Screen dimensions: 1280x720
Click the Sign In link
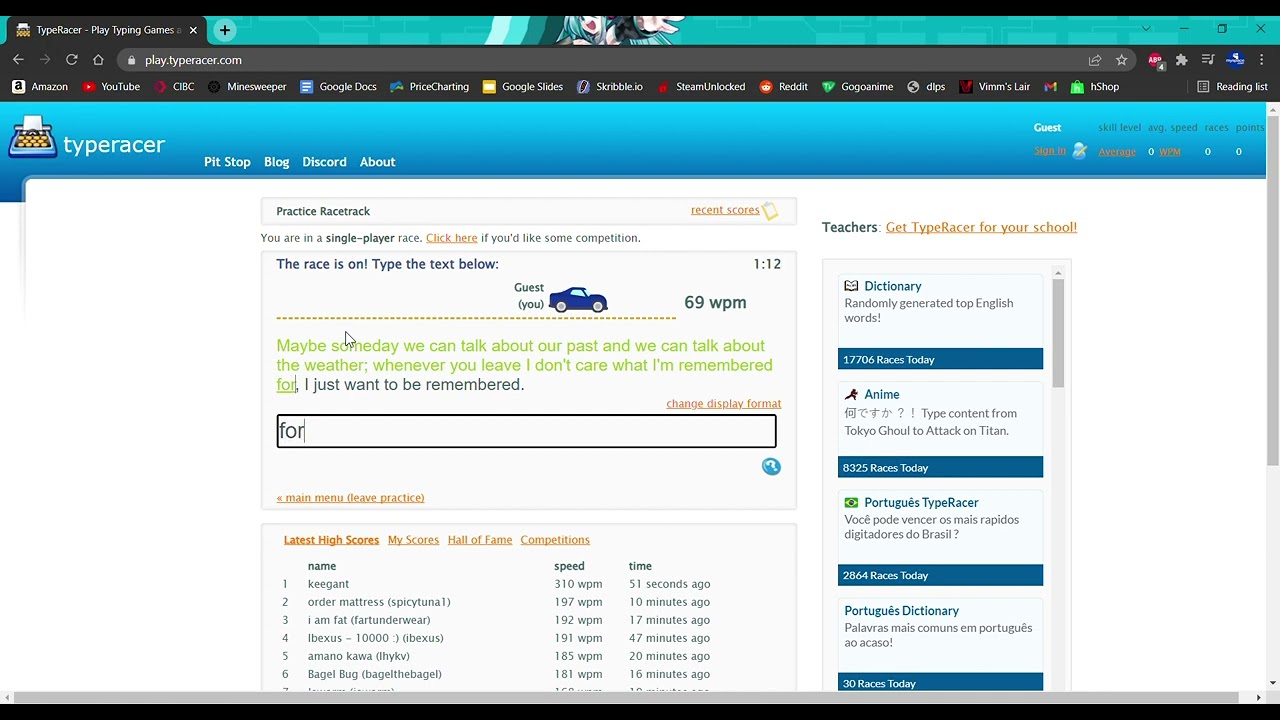pyautogui.click(x=1050, y=151)
